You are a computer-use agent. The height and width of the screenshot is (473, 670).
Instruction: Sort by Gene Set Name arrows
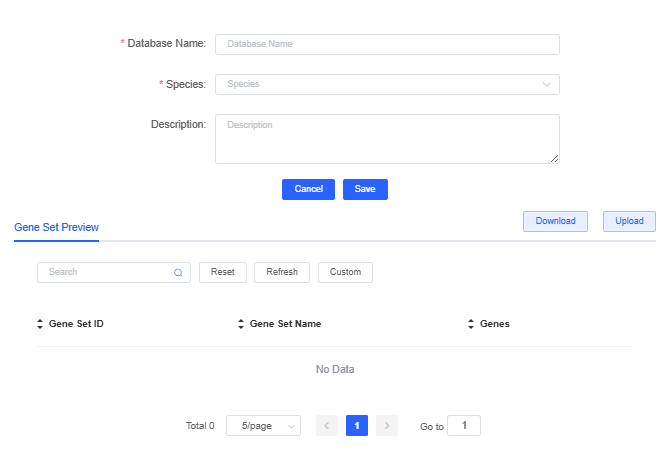click(x=241, y=324)
